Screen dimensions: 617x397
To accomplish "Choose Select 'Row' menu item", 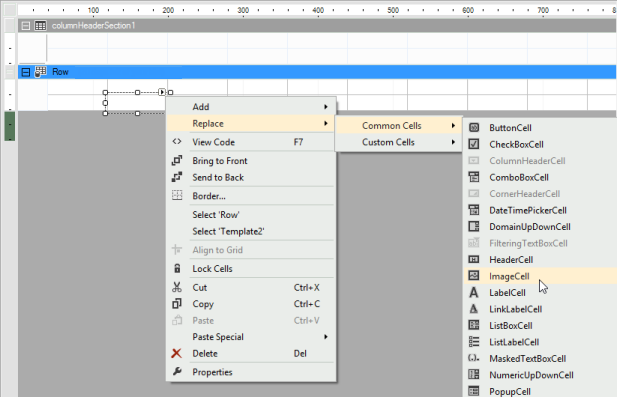I will tap(252, 214).
